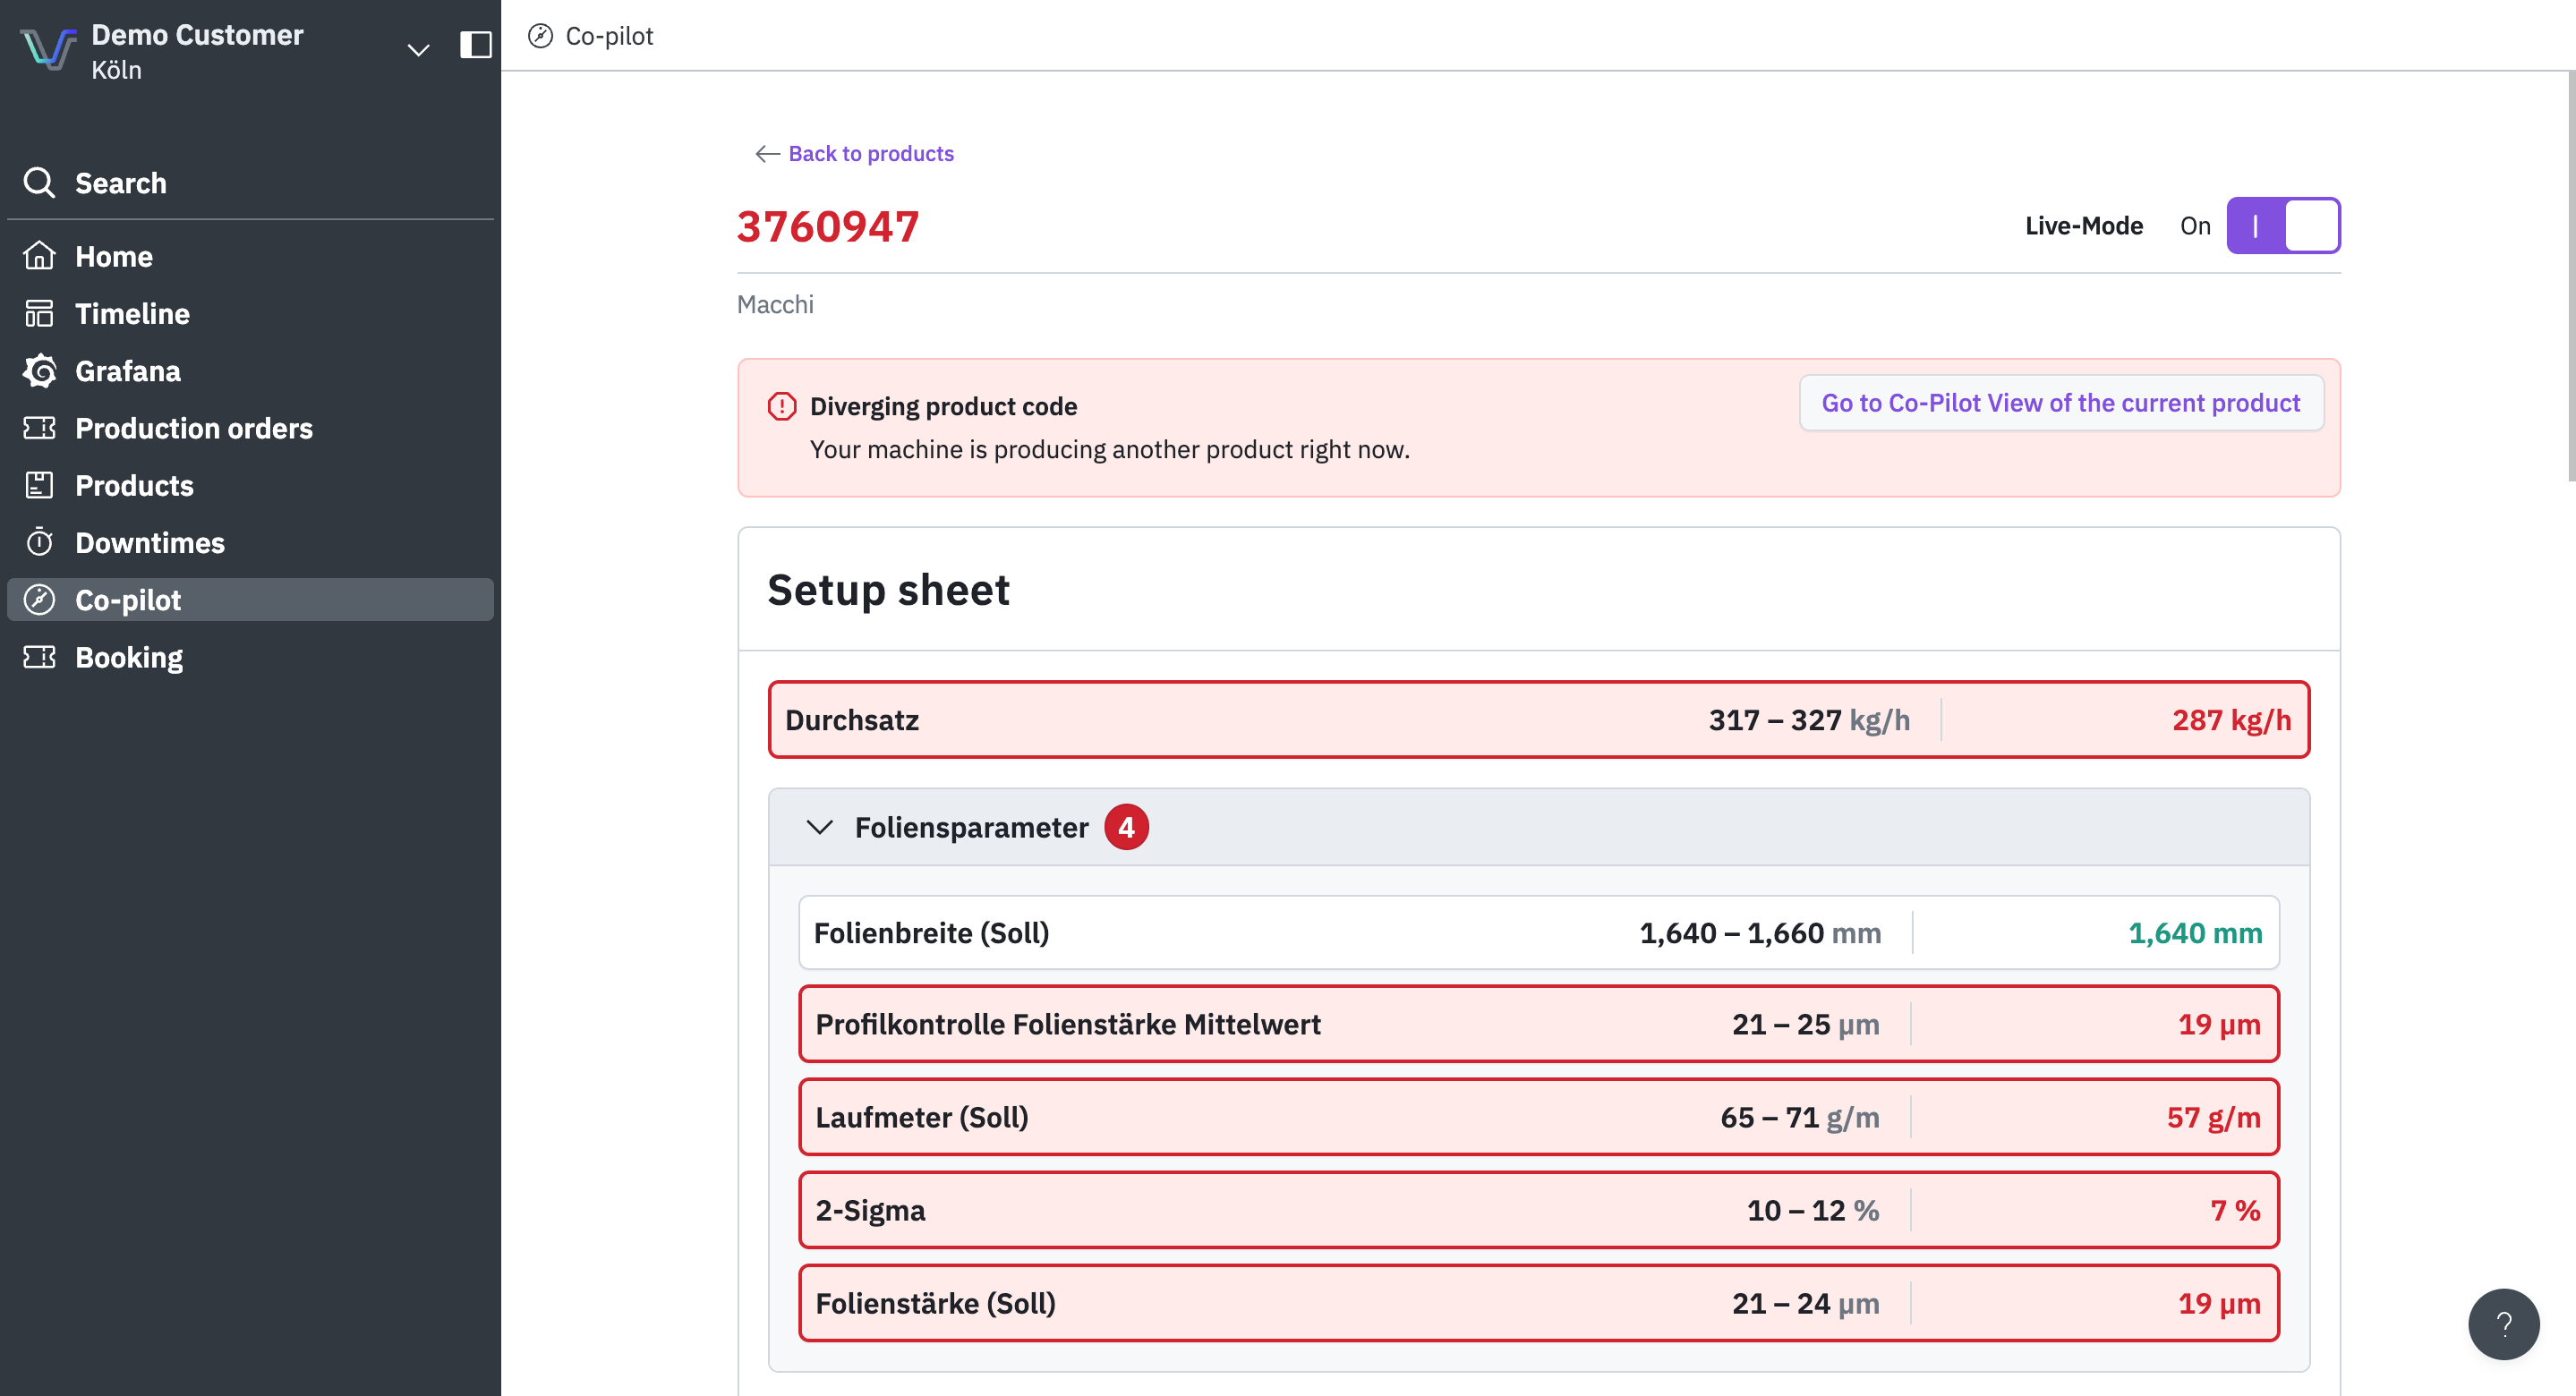Open the Demo Customer Köln dropdown chevron
Image resolution: width=2576 pixels, height=1396 pixels.
tap(418, 49)
